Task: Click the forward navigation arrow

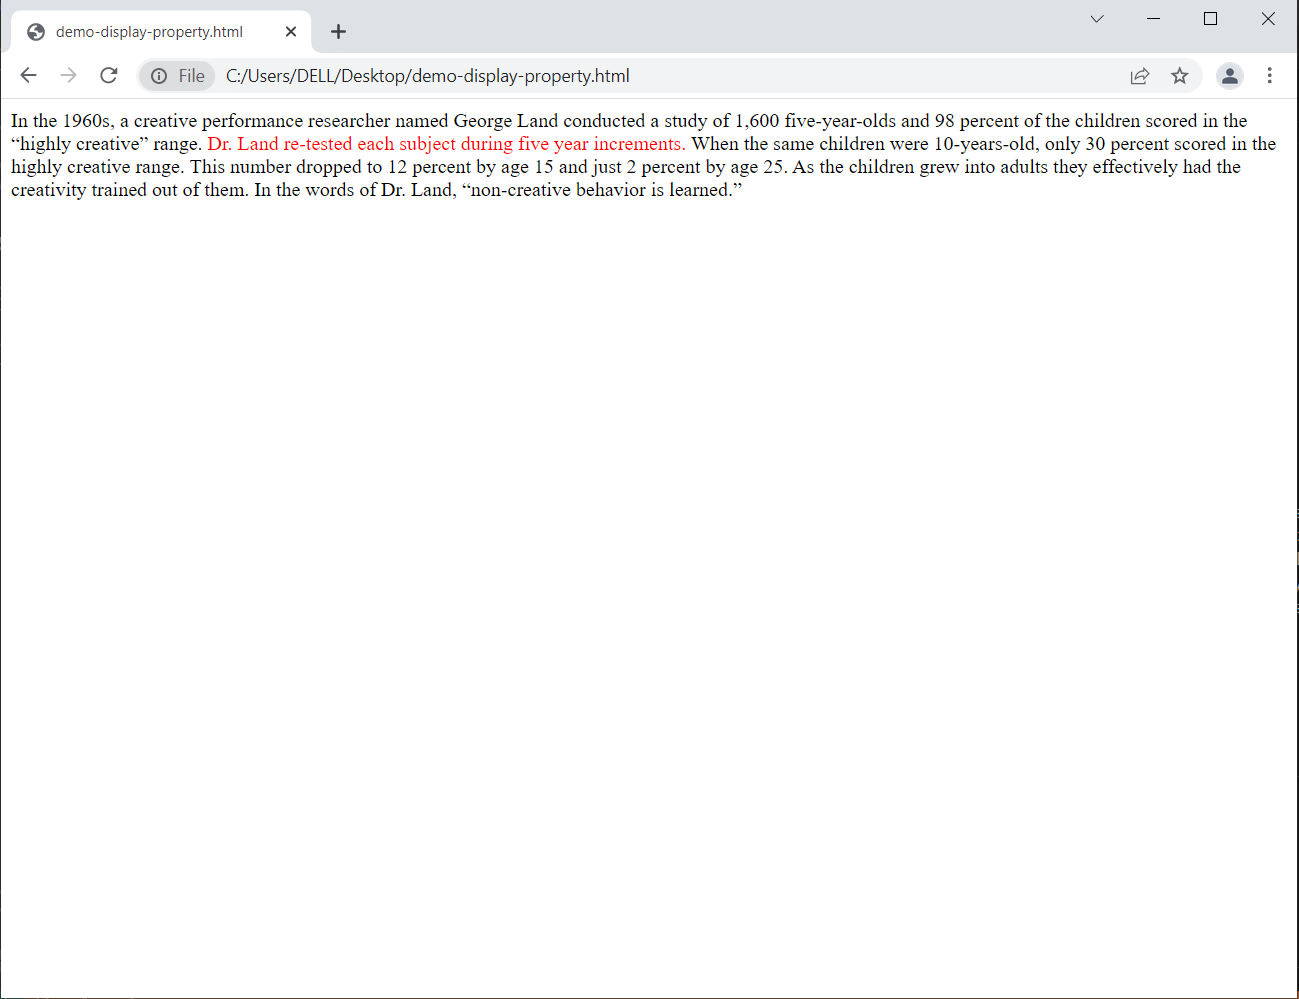Action: pos(68,76)
